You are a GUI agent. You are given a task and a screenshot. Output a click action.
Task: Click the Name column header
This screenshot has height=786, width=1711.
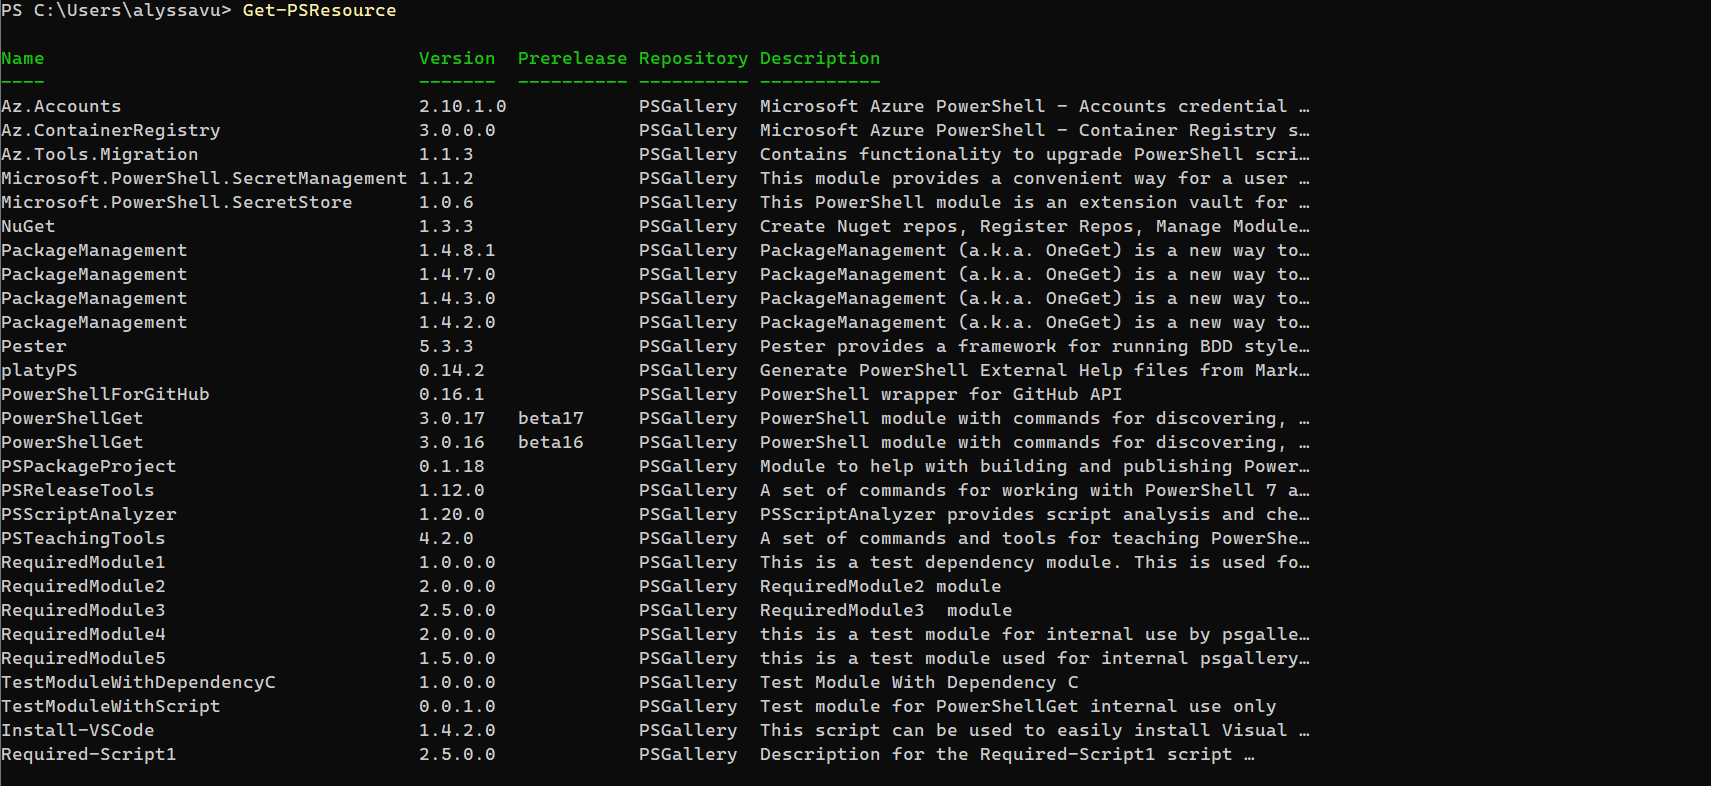point(23,58)
